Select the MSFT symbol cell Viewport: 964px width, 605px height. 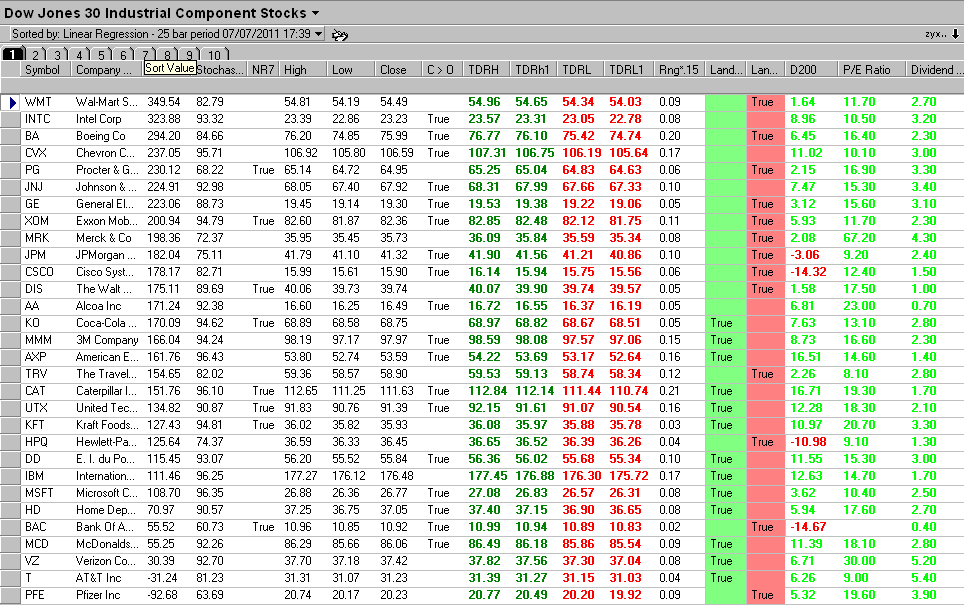(39, 493)
